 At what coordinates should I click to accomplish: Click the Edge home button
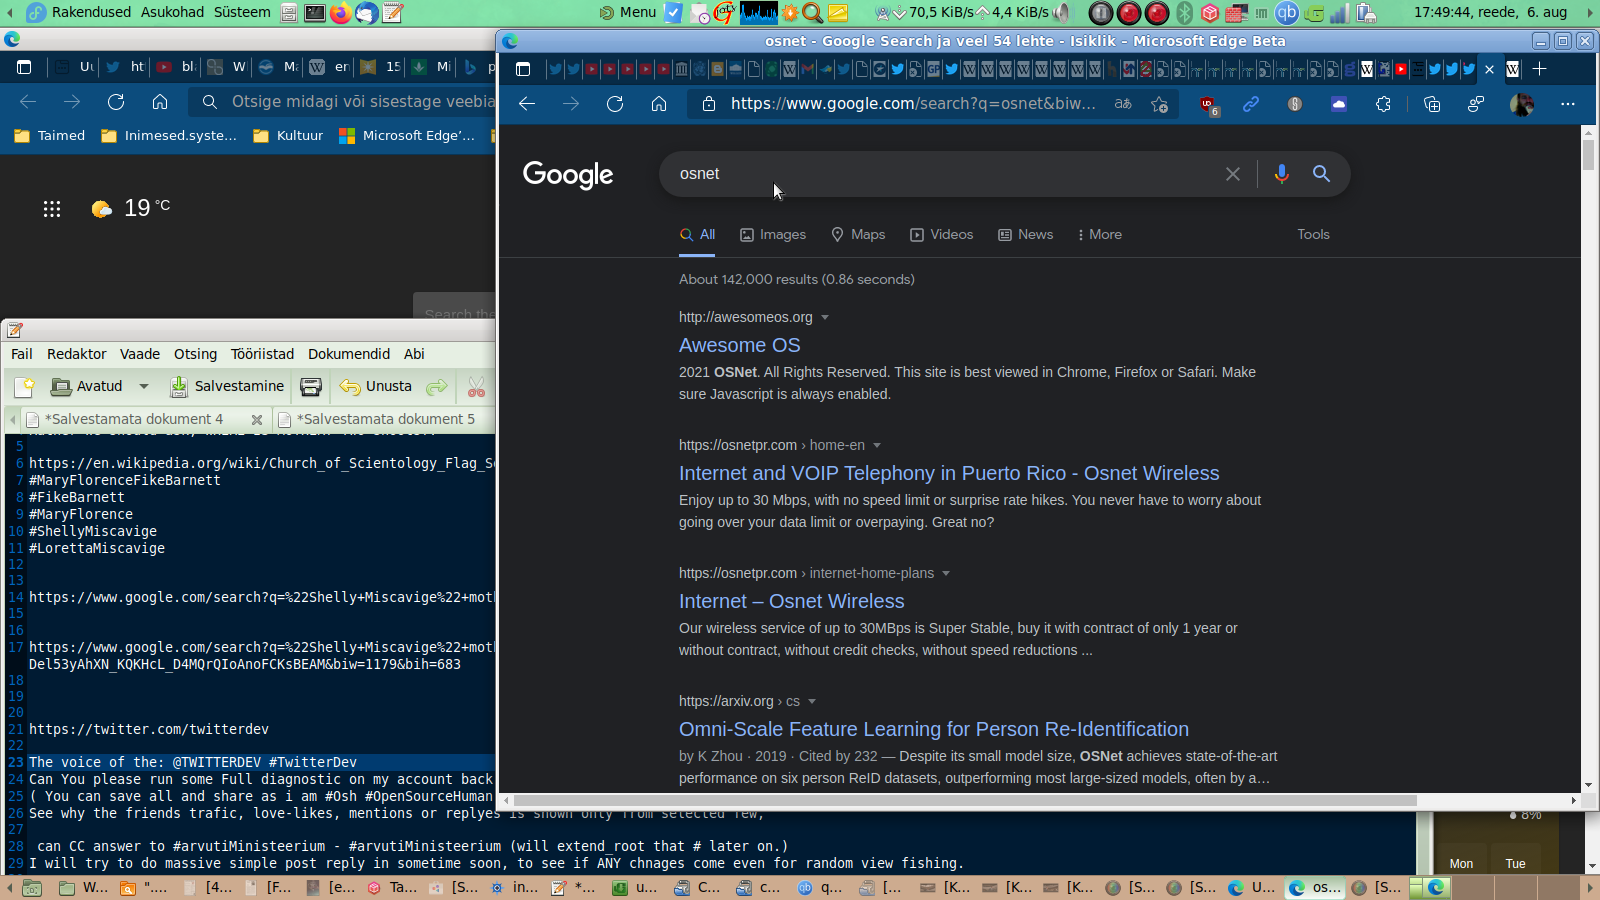(658, 104)
